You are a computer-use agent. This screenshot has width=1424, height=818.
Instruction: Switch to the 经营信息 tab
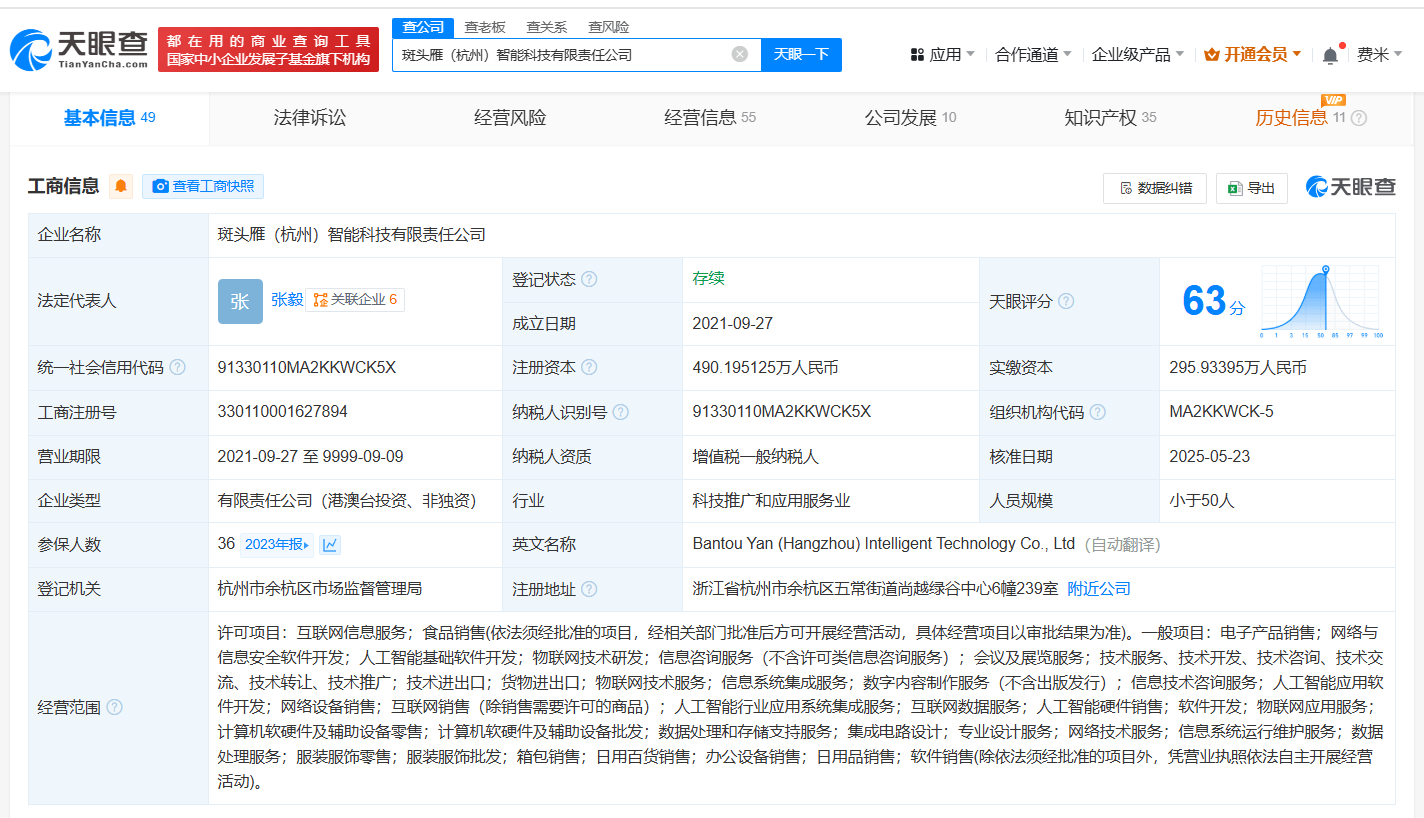[x=710, y=118]
